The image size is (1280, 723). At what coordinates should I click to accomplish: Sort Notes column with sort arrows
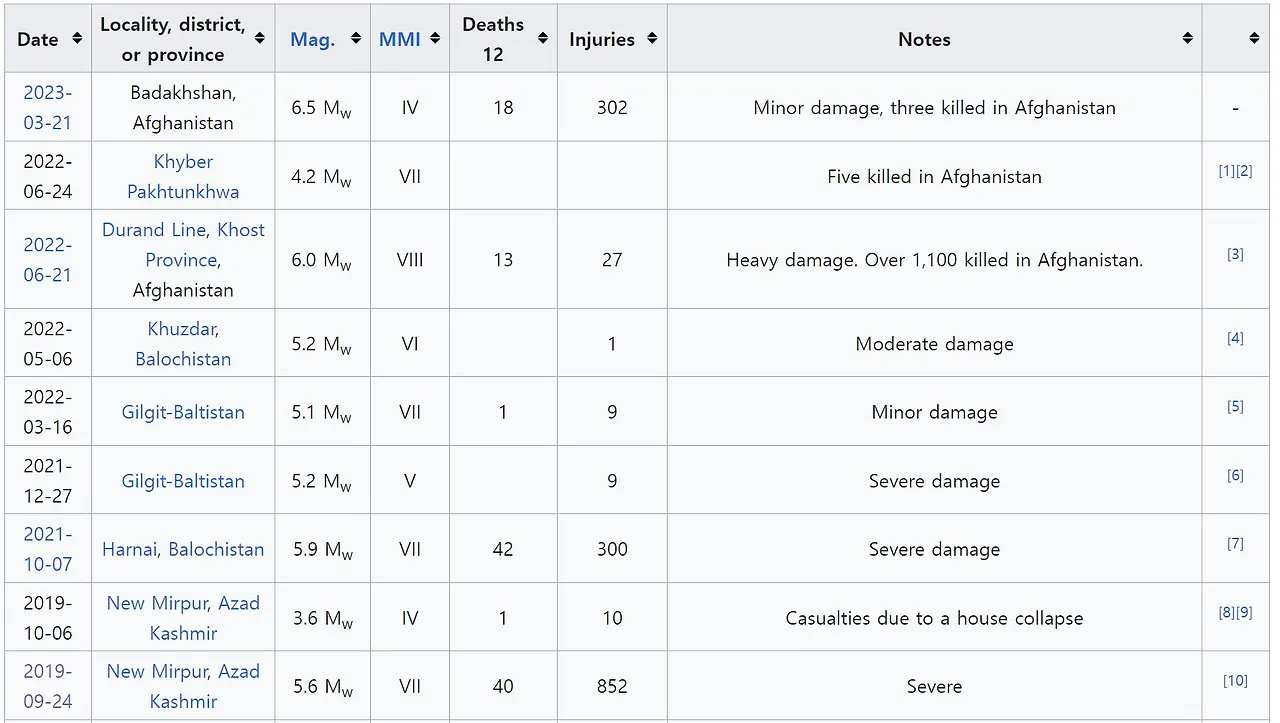pyautogui.click(x=1187, y=39)
